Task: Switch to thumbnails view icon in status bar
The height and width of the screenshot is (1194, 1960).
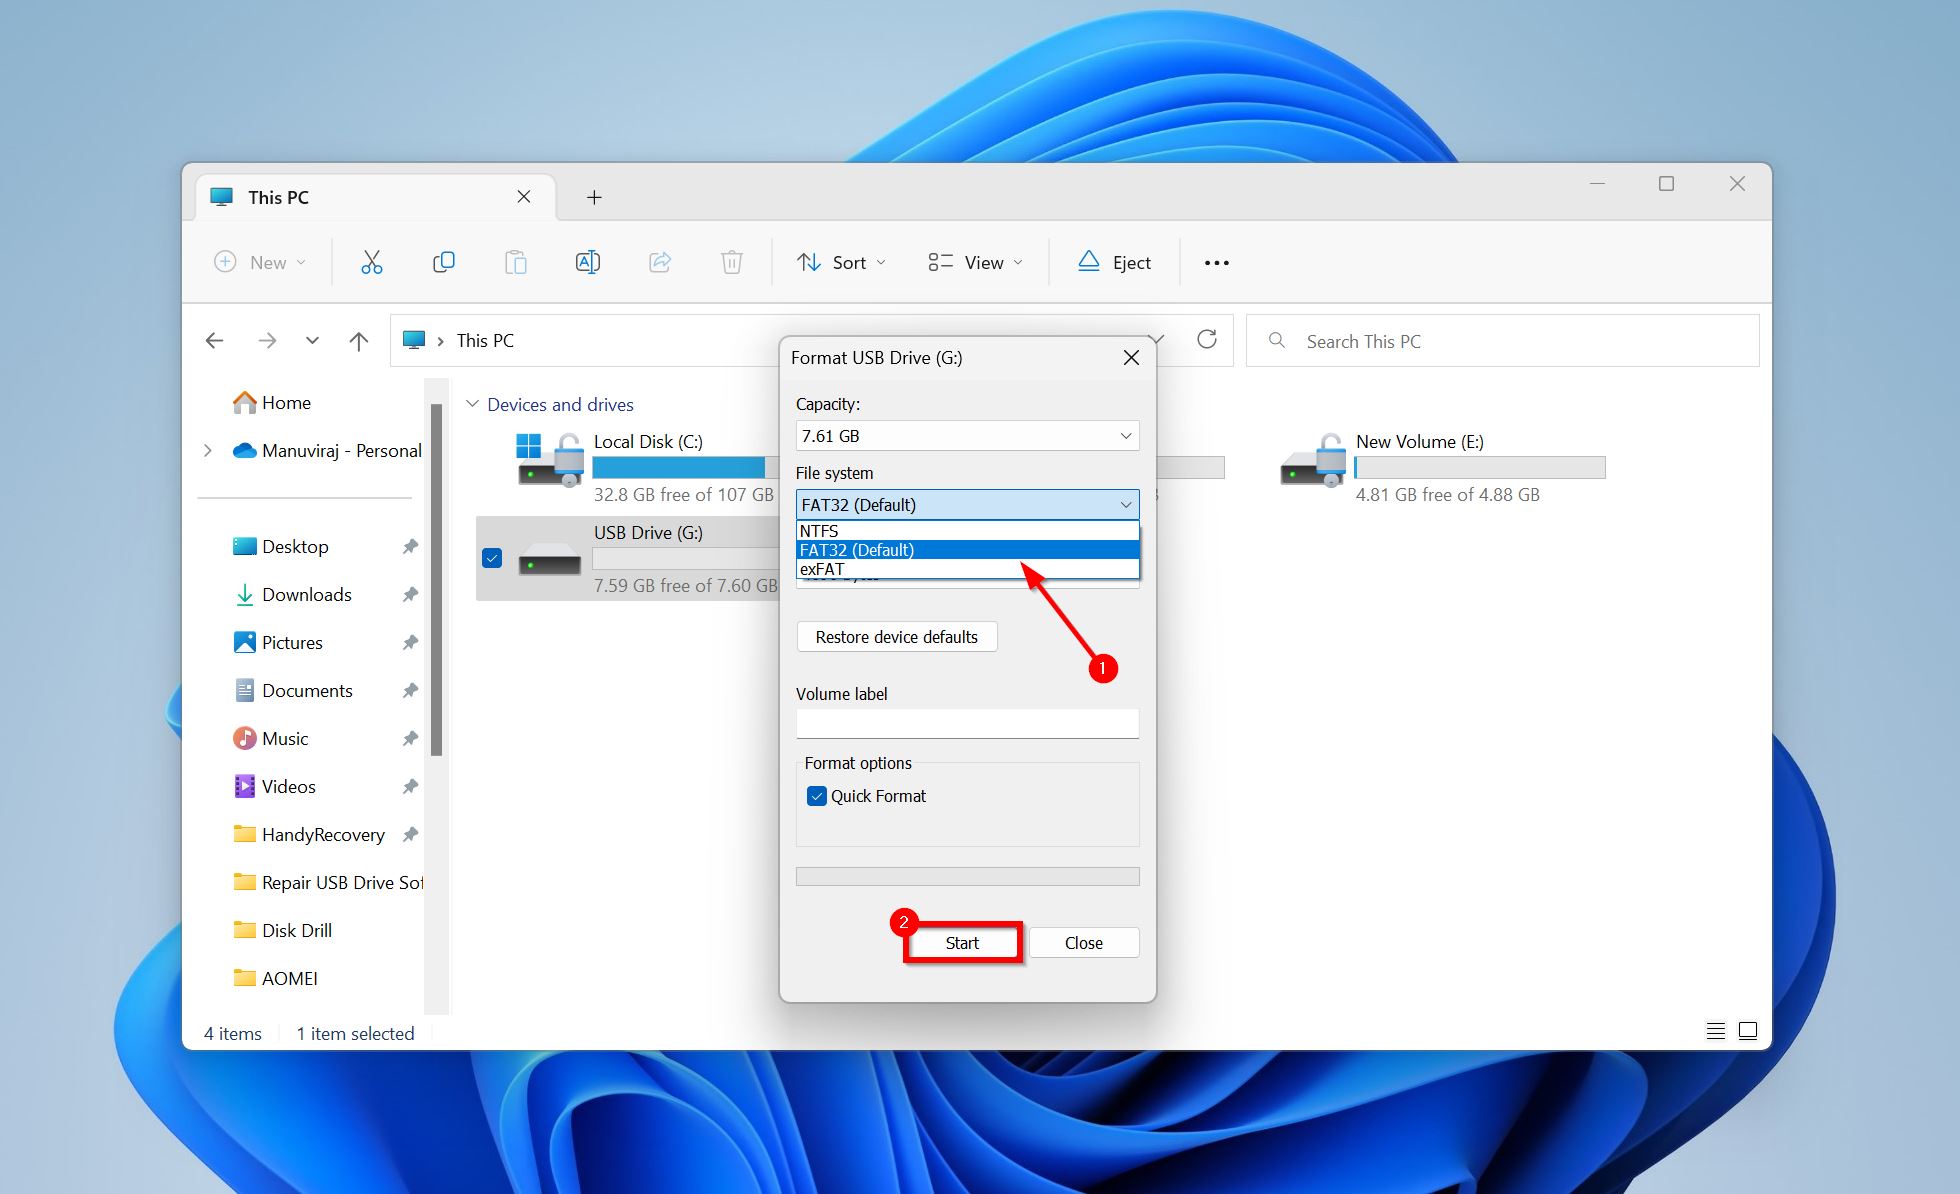Action: 1748,1031
